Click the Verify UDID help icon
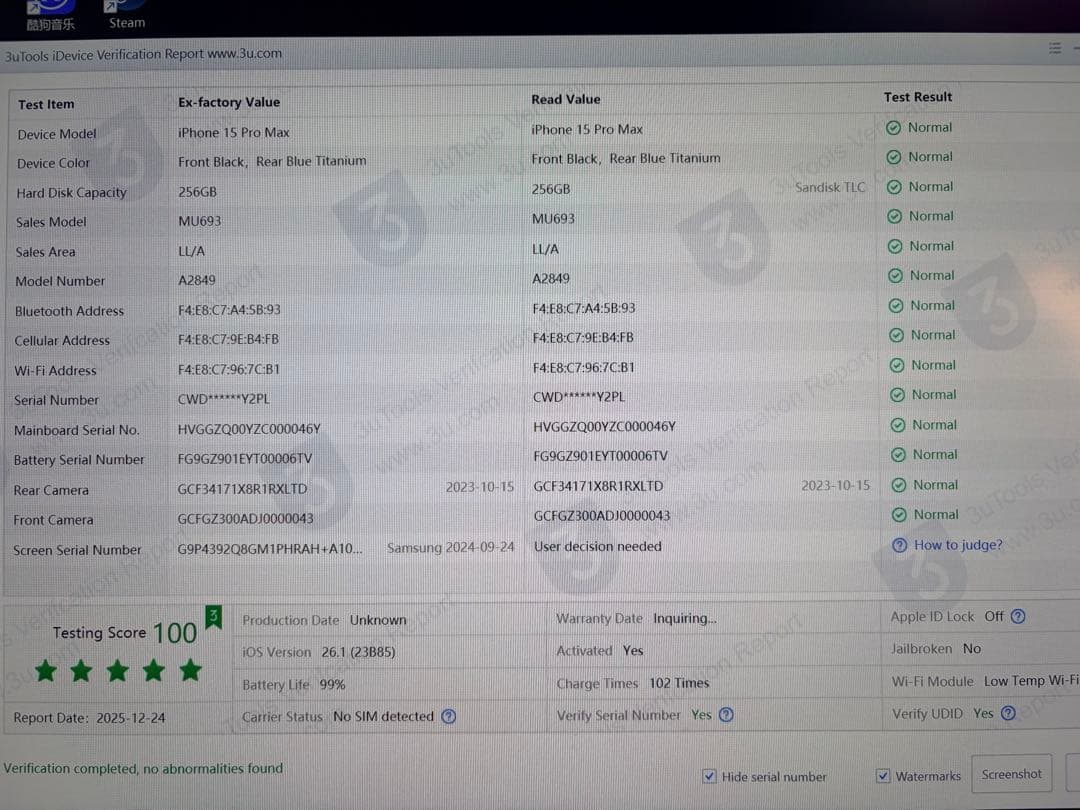This screenshot has height=810, width=1080. (1008, 713)
